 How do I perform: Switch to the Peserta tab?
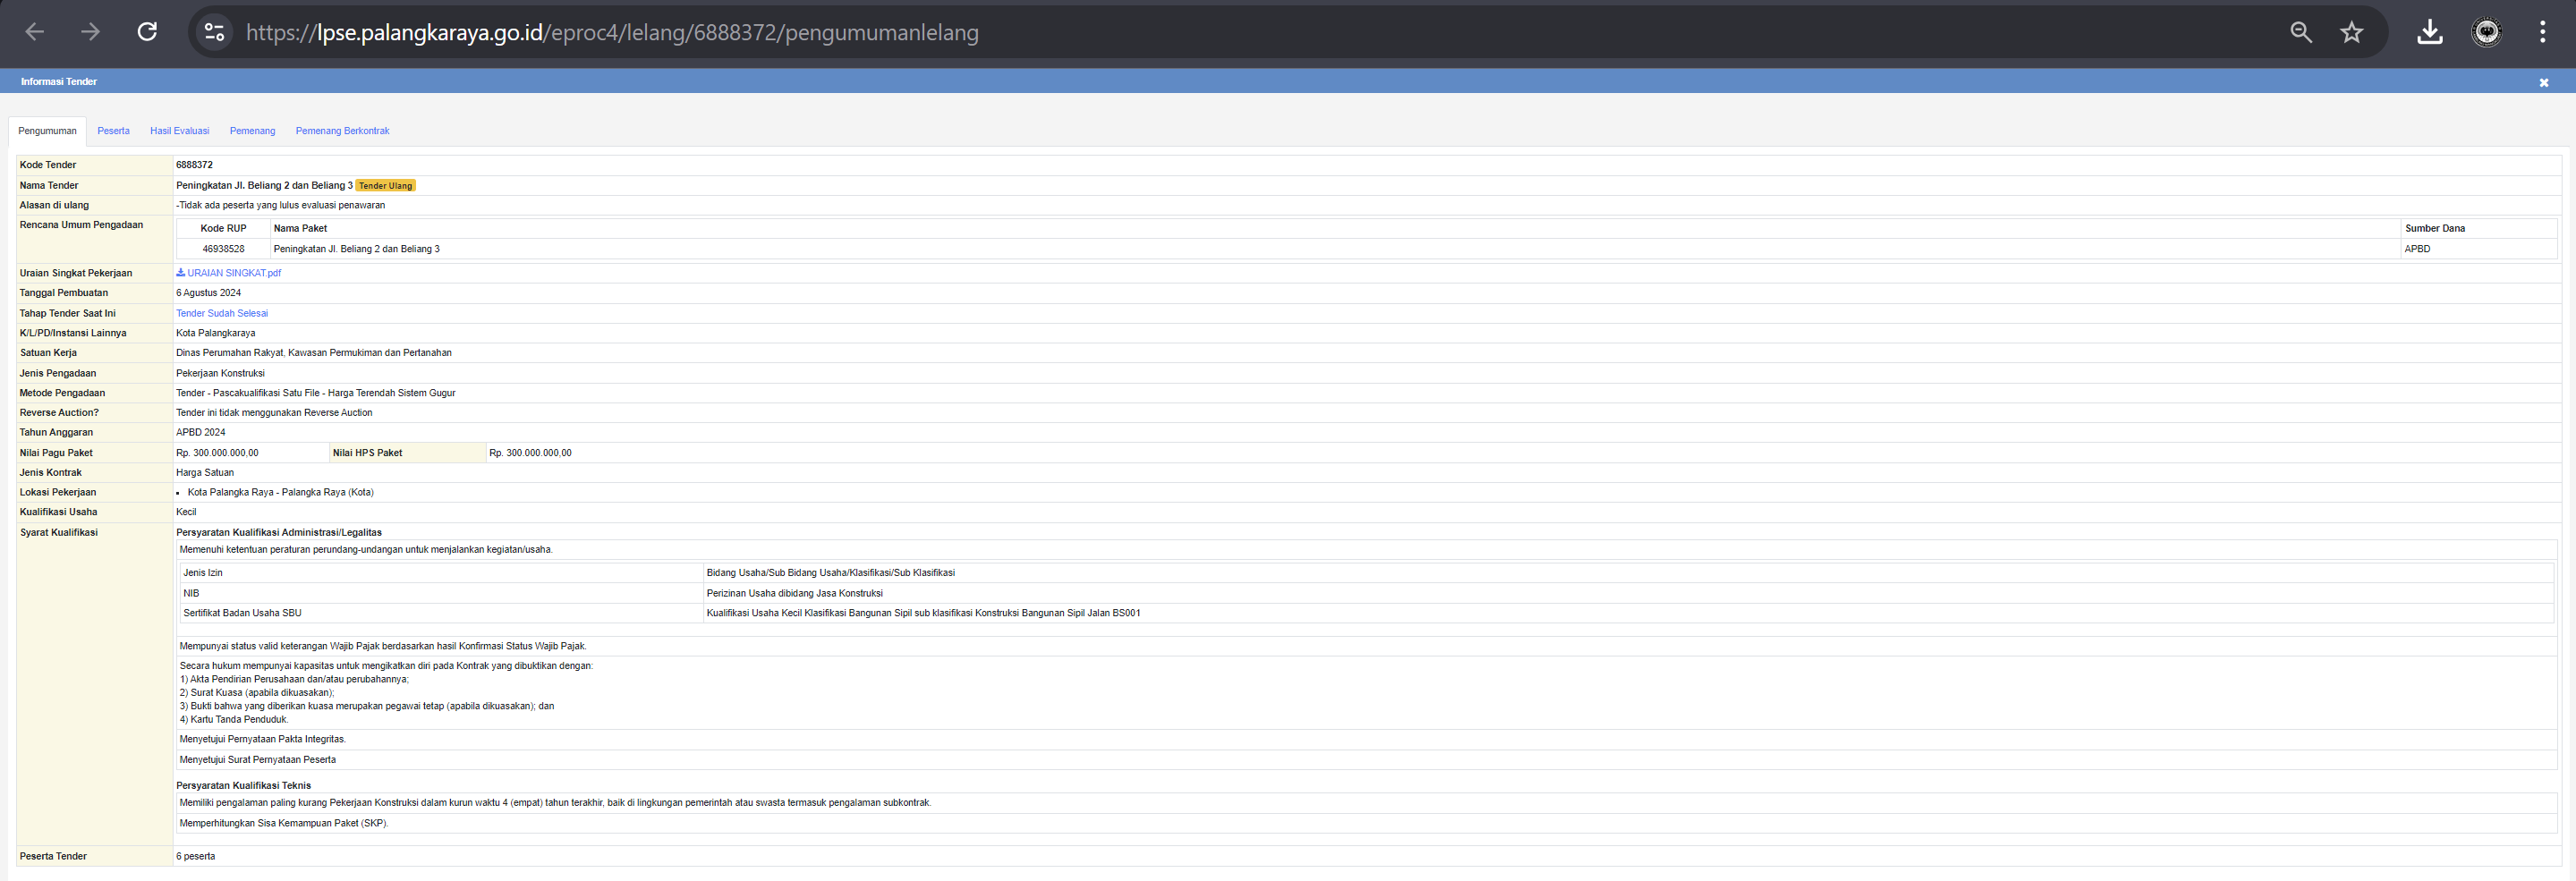[x=113, y=131]
